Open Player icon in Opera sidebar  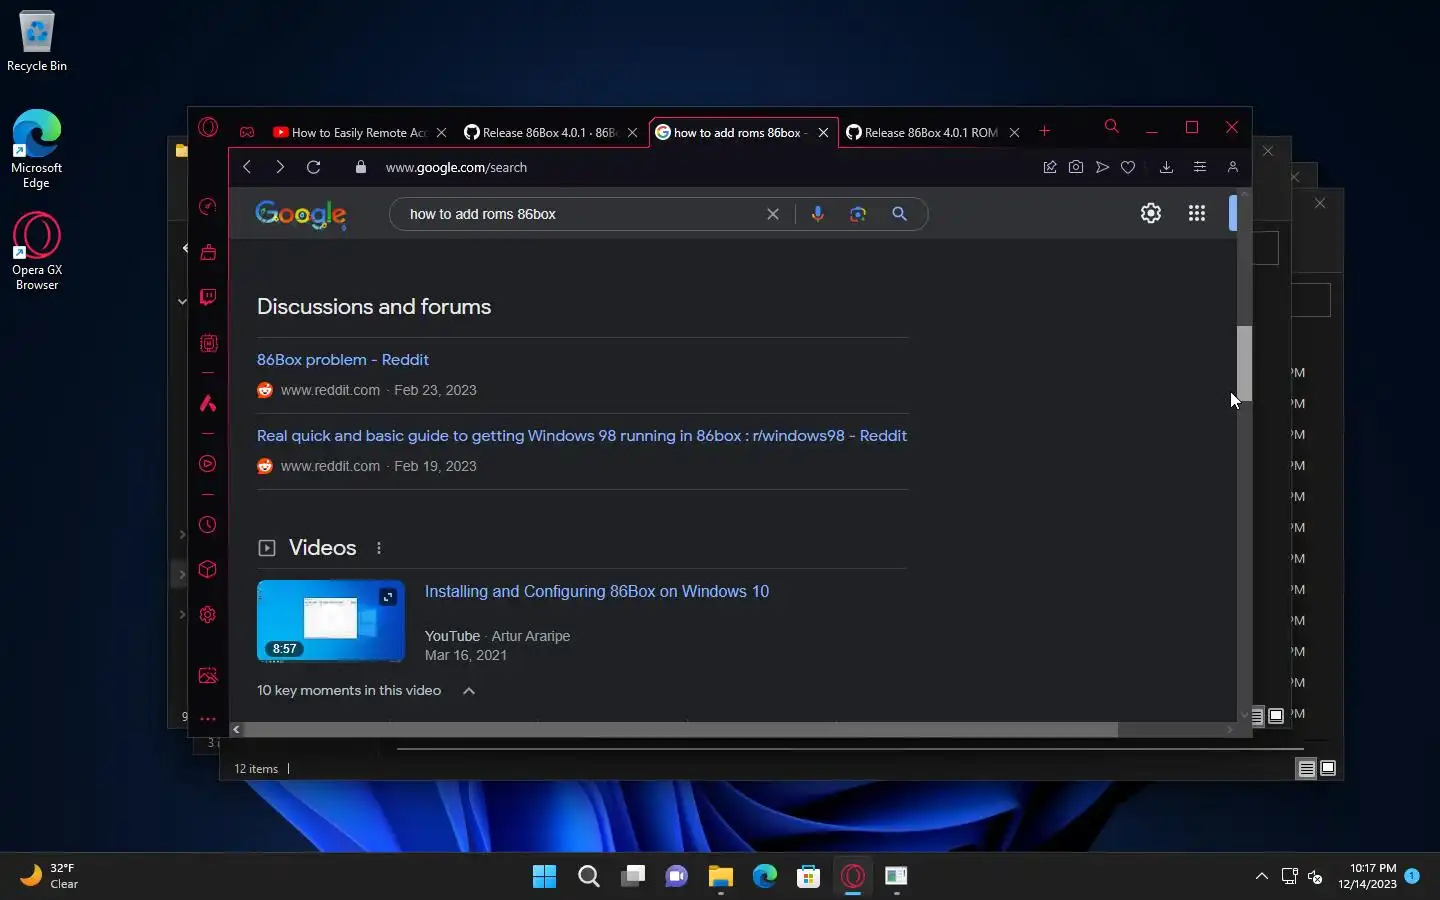click(208, 464)
